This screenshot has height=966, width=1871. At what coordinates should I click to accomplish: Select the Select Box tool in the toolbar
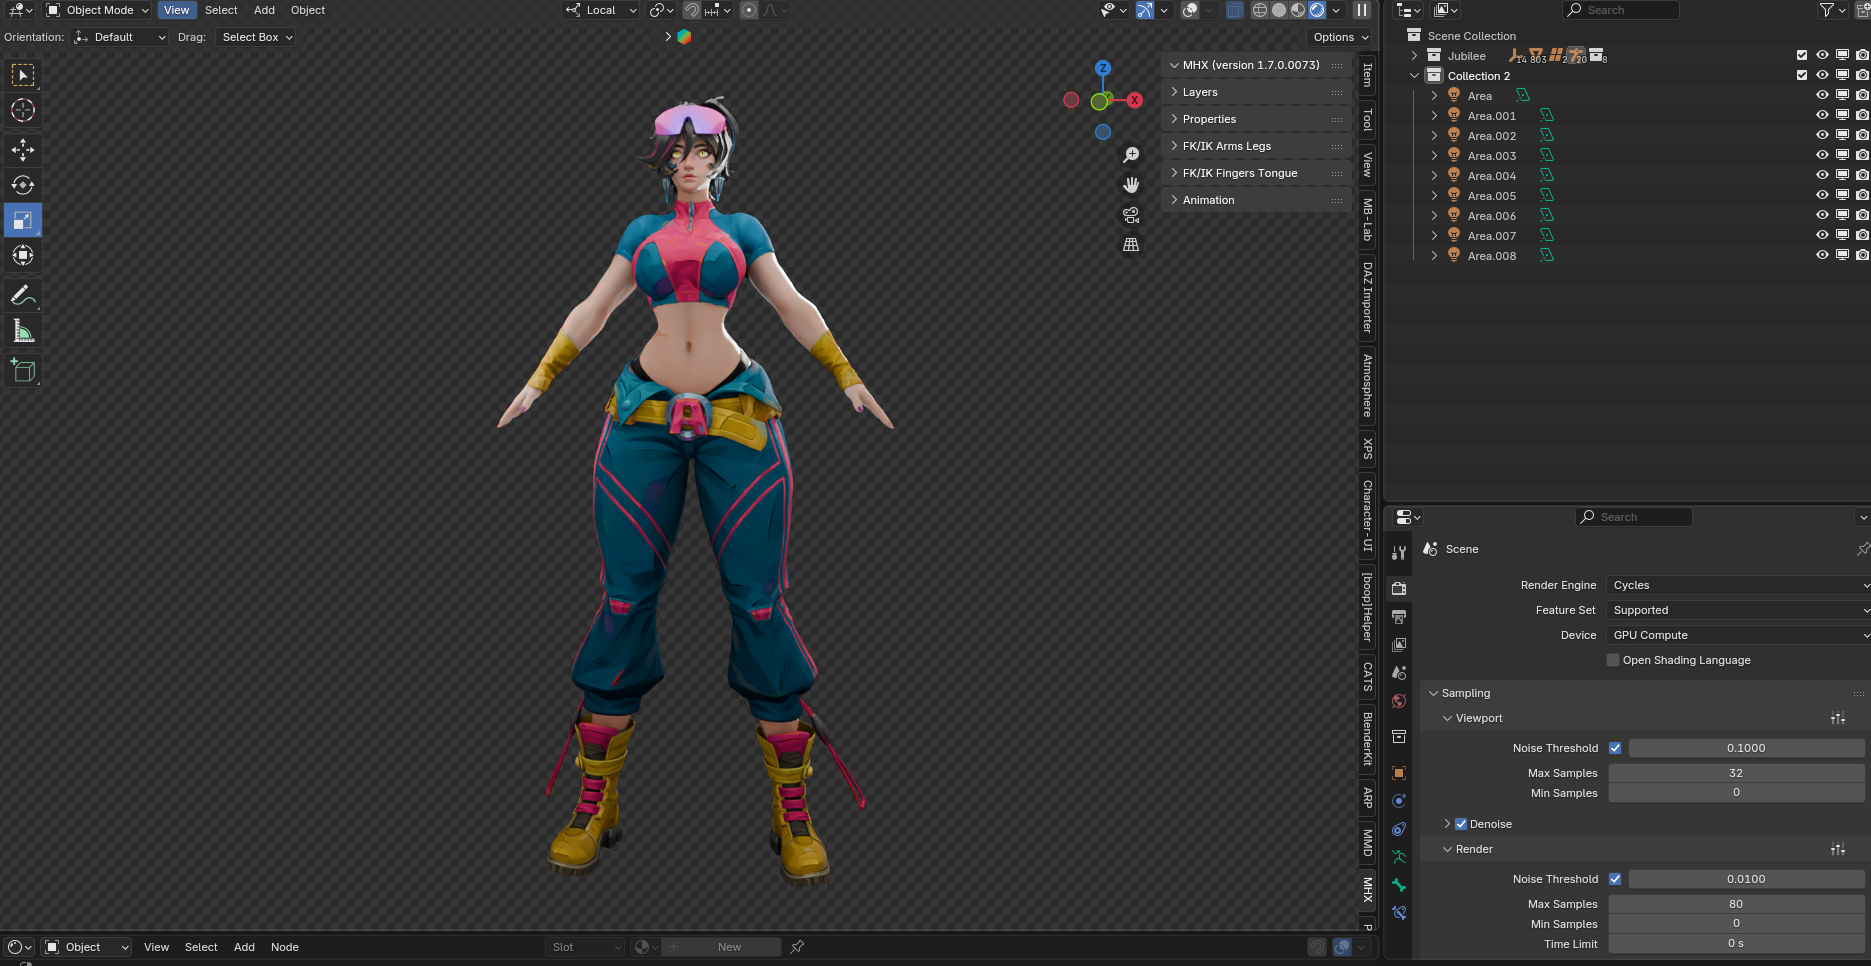click(23, 75)
